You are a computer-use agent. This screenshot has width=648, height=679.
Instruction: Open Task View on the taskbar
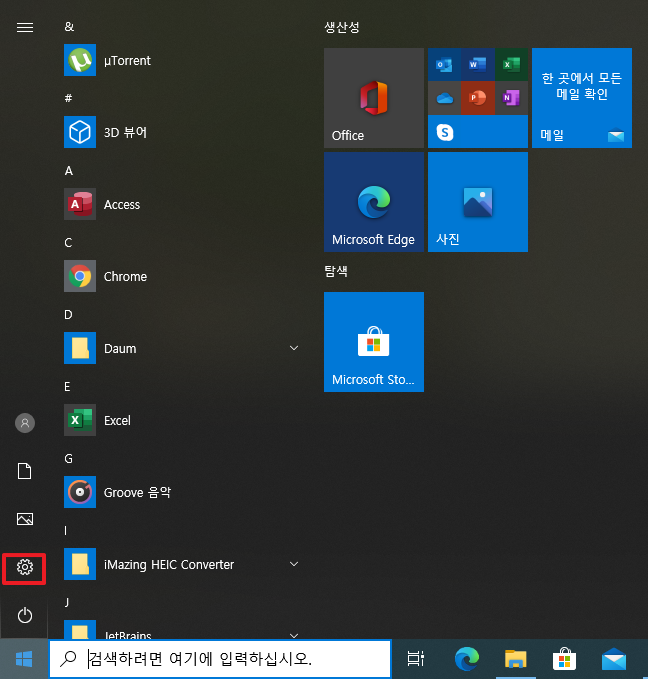pyautogui.click(x=415, y=659)
